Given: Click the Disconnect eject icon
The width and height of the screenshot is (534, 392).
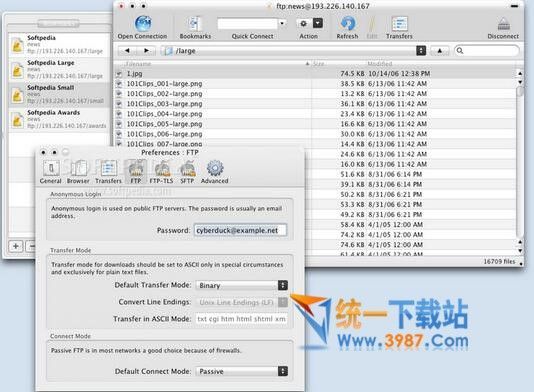Looking at the screenshot, I should pos(503,25).
